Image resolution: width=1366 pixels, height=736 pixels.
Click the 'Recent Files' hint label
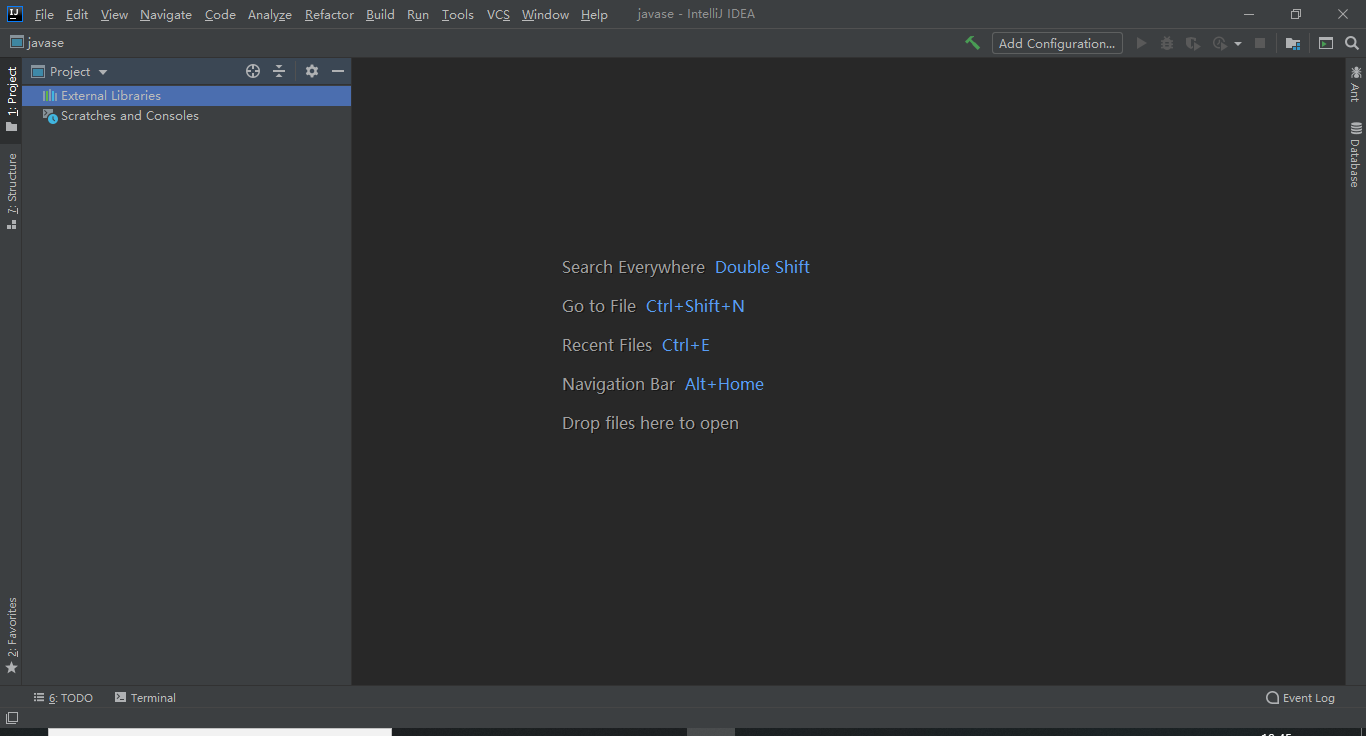pyautogui.click(x=607, y=345)
